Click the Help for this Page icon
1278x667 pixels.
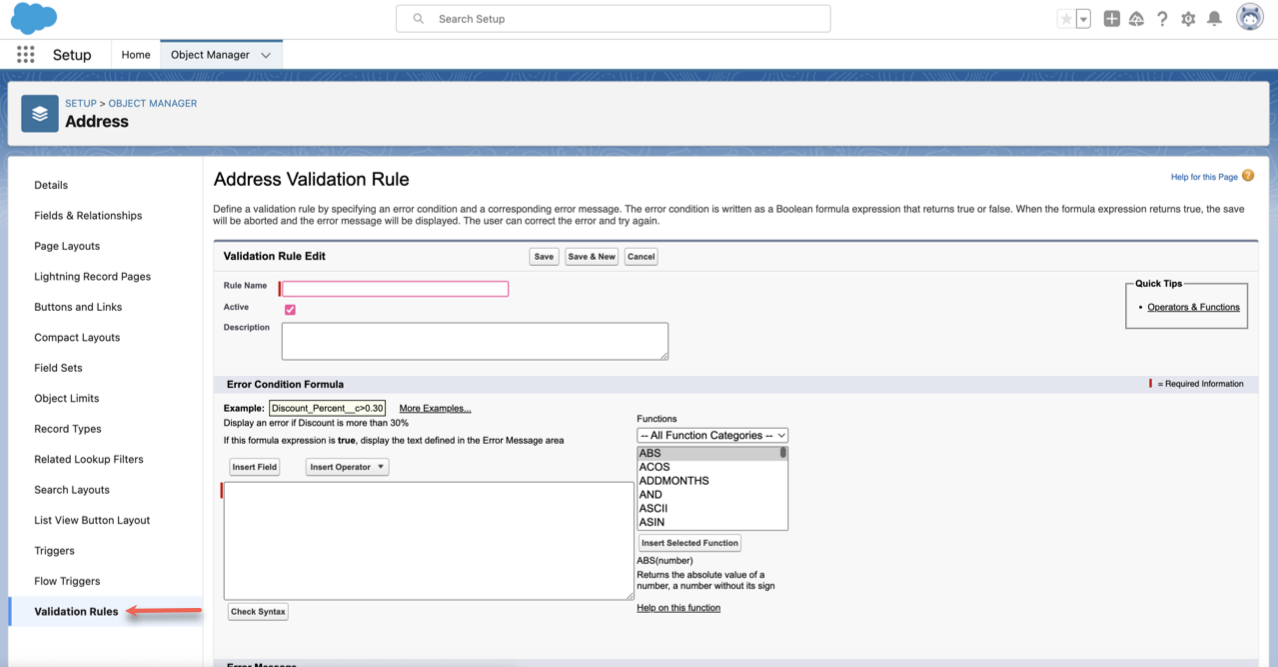pyautogui.click(x=1248, y=176)
